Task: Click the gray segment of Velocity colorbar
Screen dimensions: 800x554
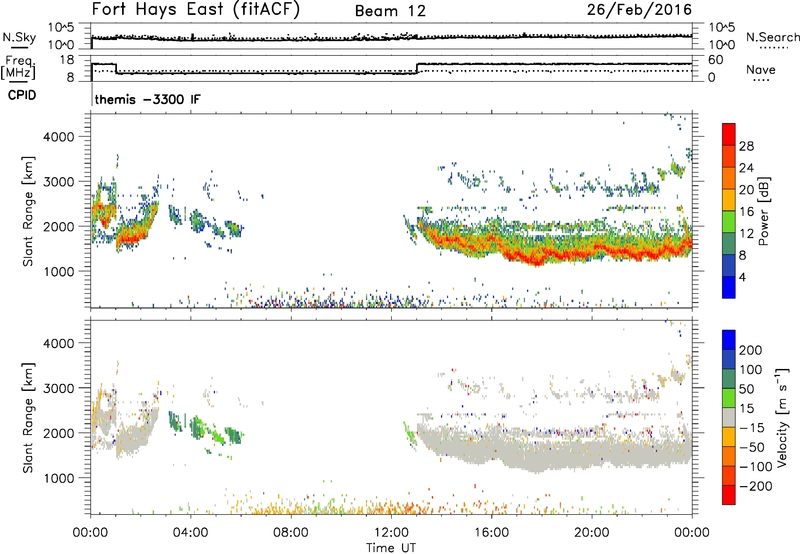Action: (729, 417)
